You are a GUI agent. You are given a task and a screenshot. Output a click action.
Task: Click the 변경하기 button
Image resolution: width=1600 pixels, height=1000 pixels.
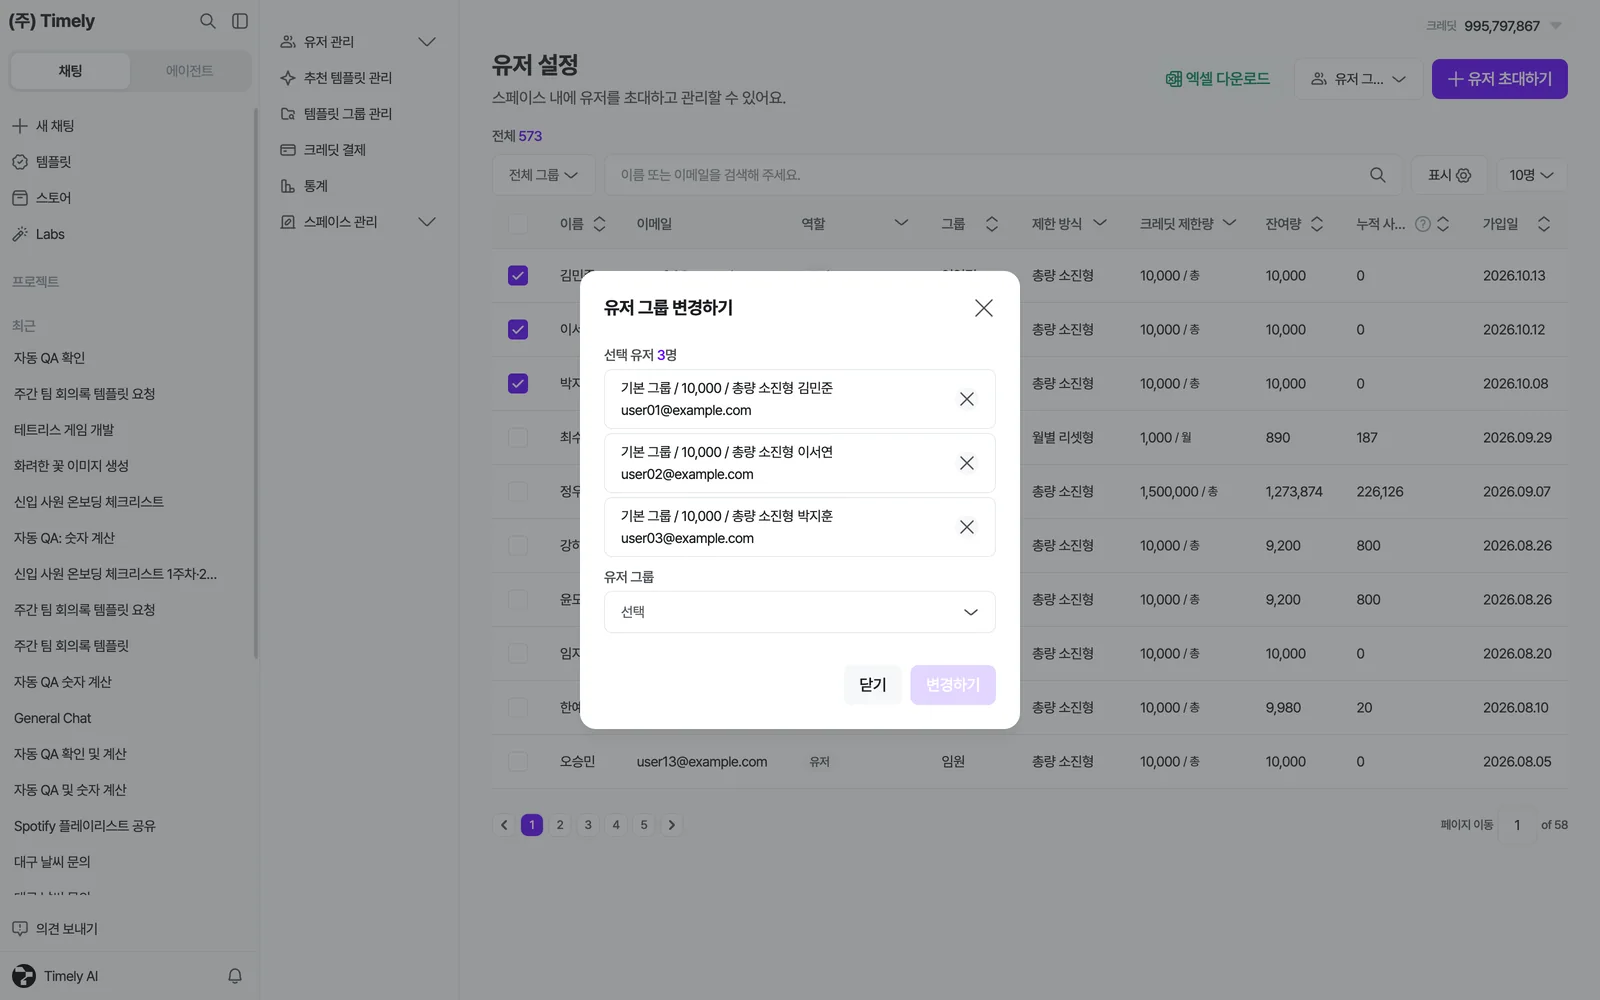pos(953,685)
